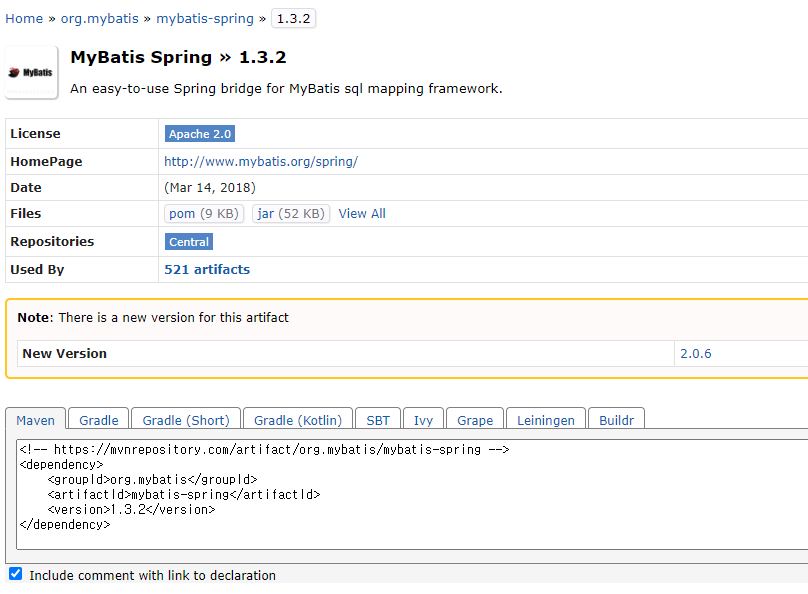Open org.mybatis breadcrumb link
This screenshot has height=594, width=808.
tap(99, 19)
